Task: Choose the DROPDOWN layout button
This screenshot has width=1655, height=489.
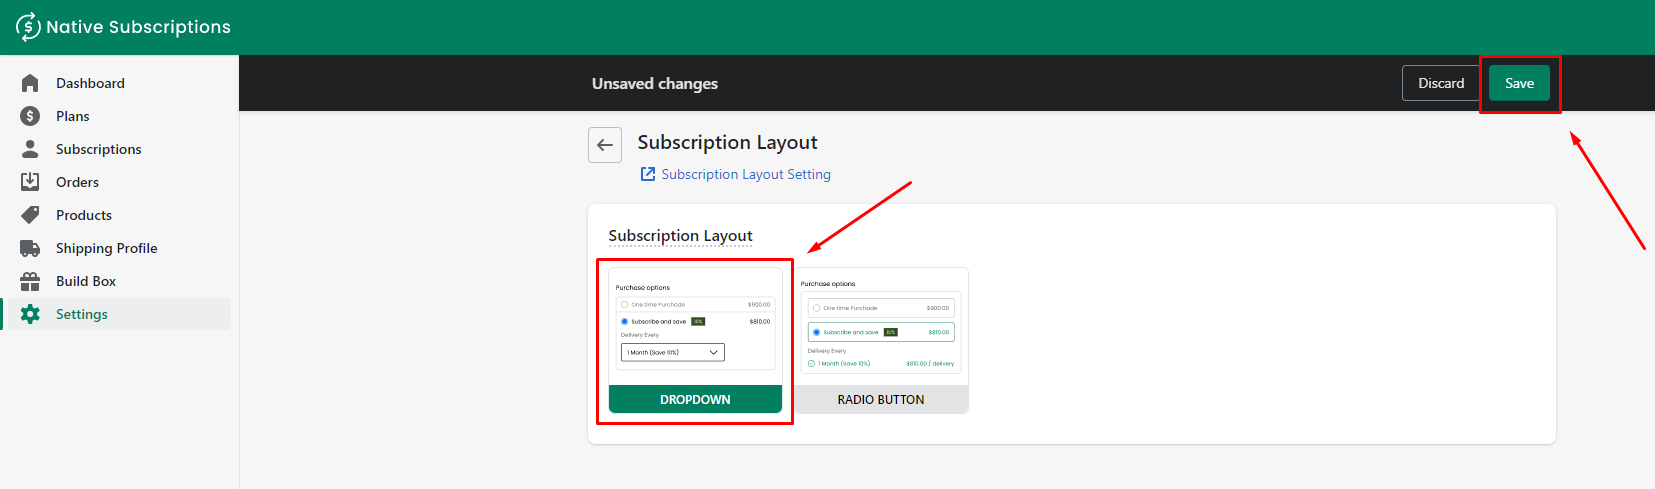Action: pos(695,399)
